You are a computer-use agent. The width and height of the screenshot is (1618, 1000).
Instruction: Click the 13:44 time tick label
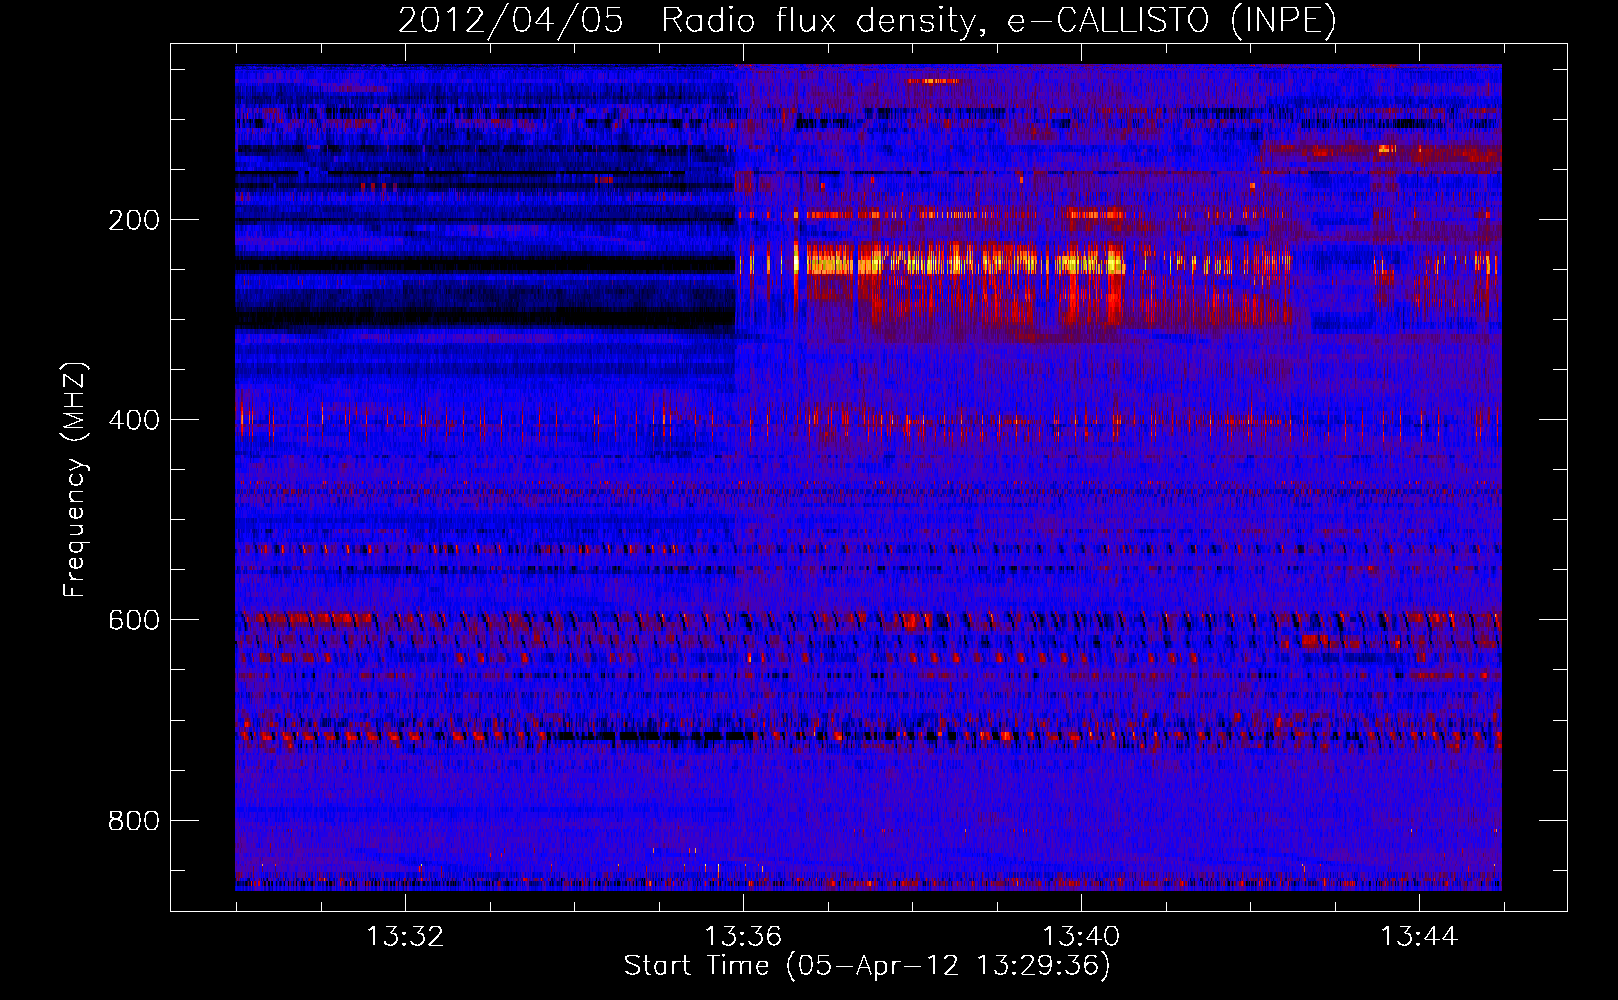tap(1419, 937)
